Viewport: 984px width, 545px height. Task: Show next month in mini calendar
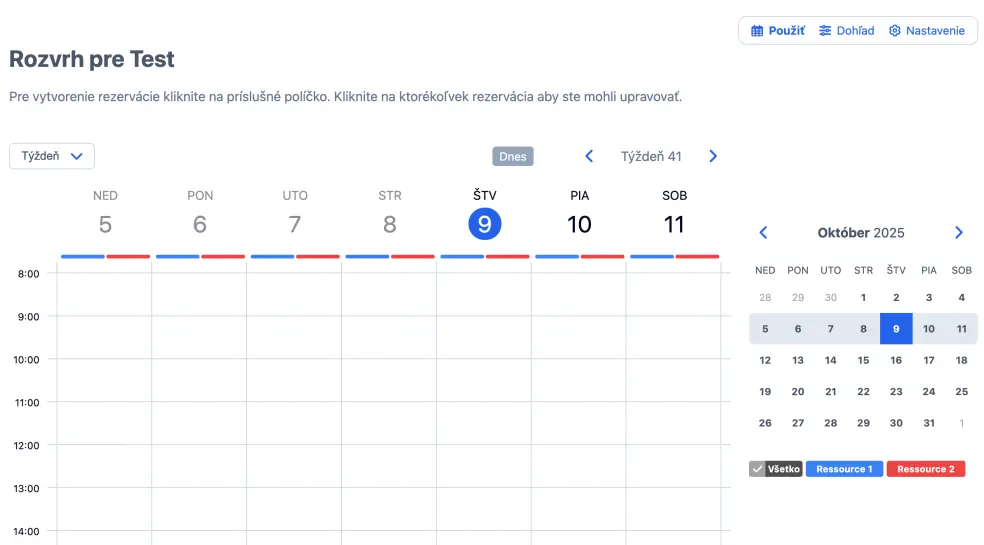coord(959,233)
